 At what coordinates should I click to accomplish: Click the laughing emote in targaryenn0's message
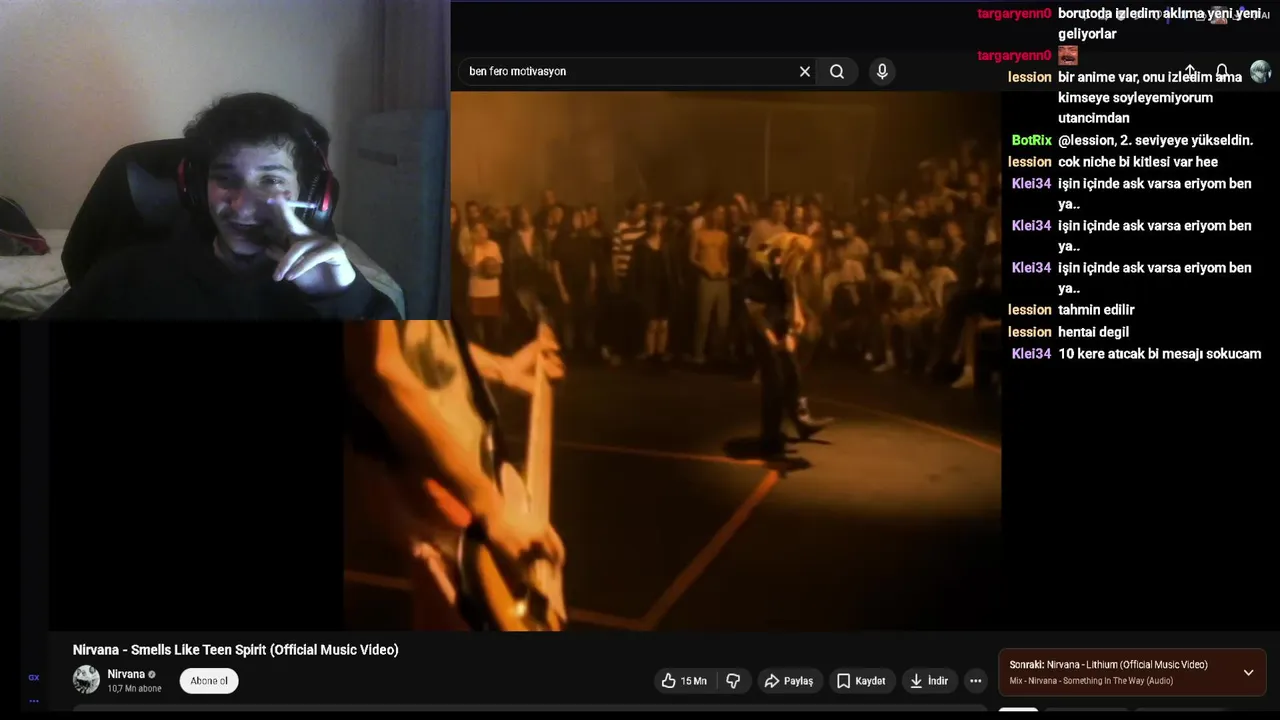pyautogui.click(x=1068, y=55)
